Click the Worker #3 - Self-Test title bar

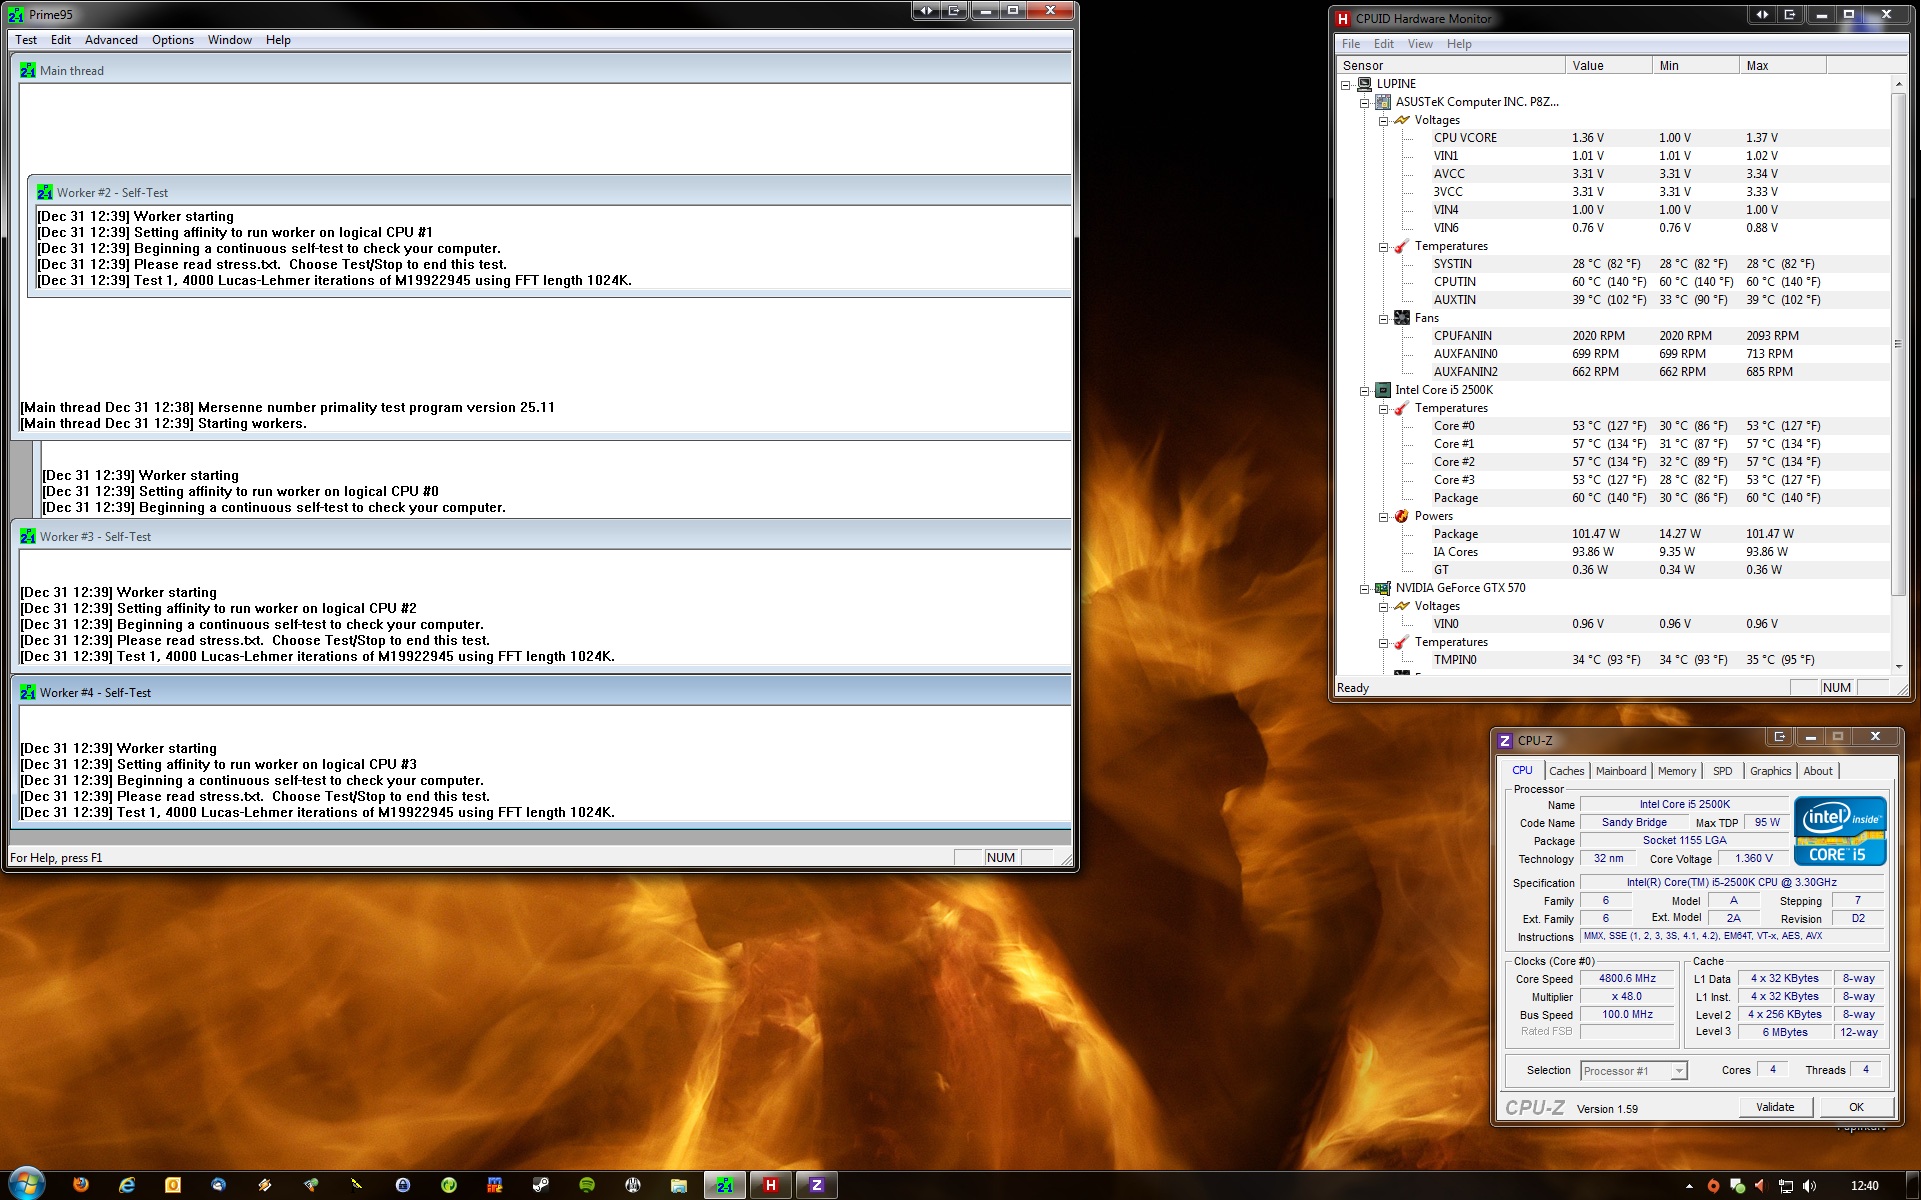[x=541, y=536]
